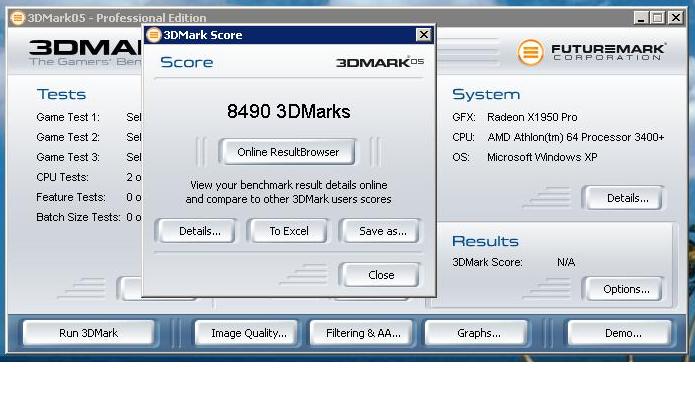Open the Graphs... tool
Screen dimensions: 695x400
coord(477,333)
